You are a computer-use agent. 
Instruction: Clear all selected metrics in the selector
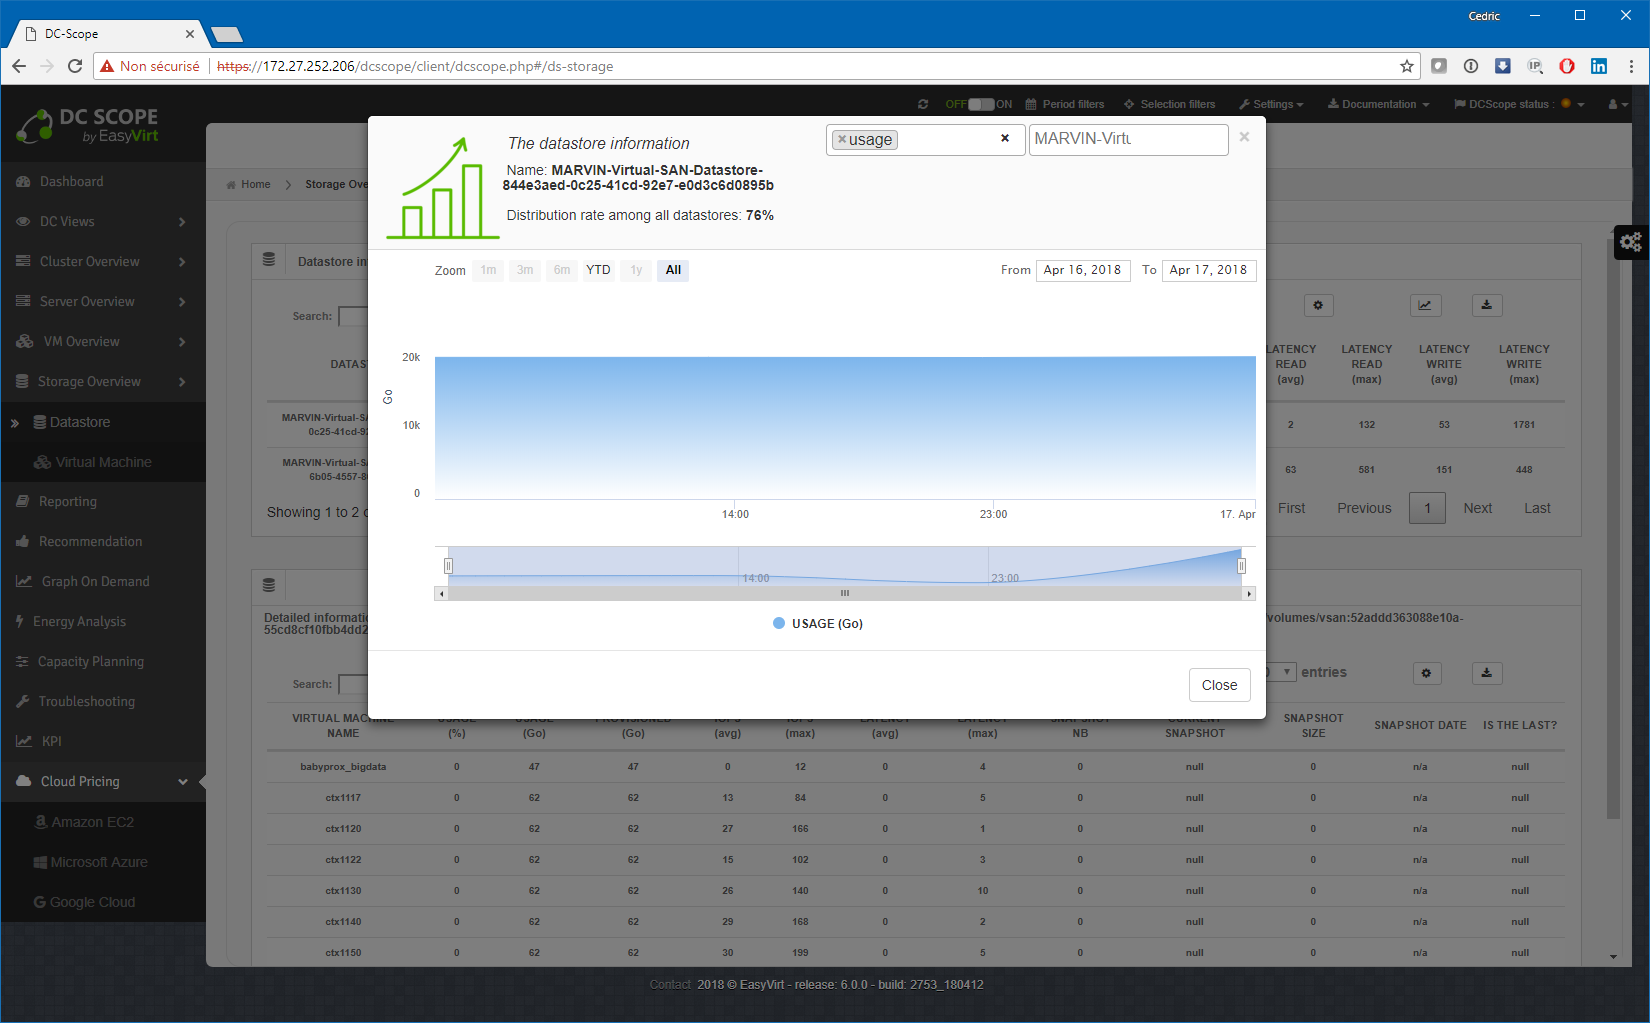pyautogui.click(x=1005, y=139)
